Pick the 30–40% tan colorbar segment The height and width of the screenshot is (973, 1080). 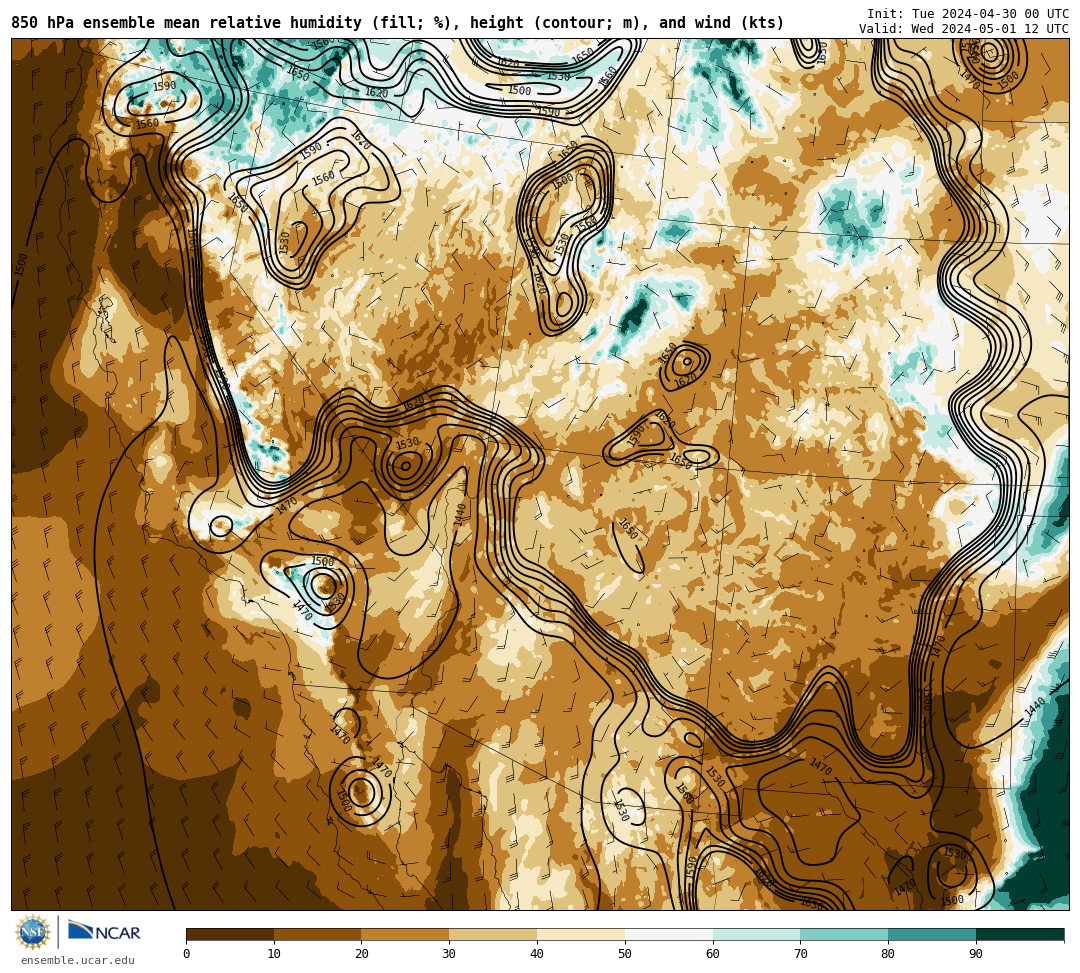tap(493, 934)
